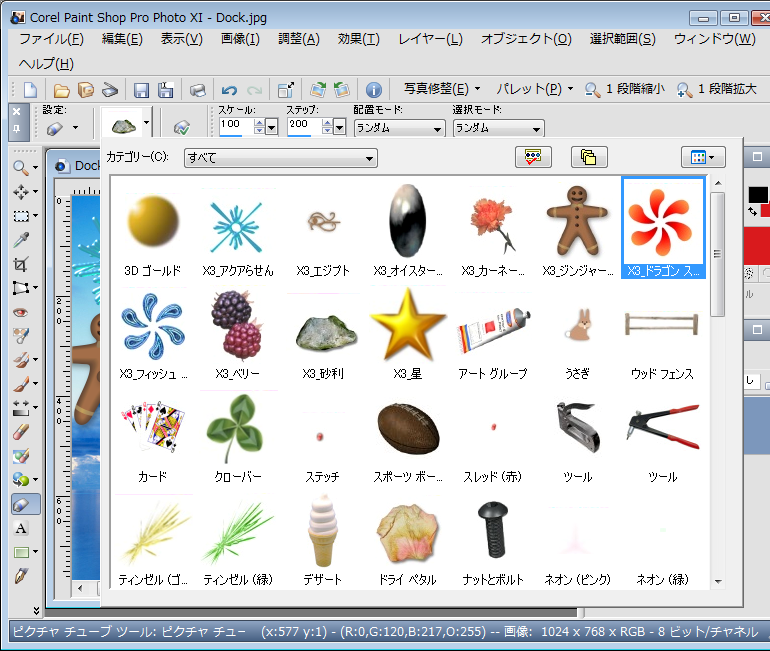Viewport: 770px width, 651px height.
Task: Open the 編集(E) menu
Action: coord(122,39)
